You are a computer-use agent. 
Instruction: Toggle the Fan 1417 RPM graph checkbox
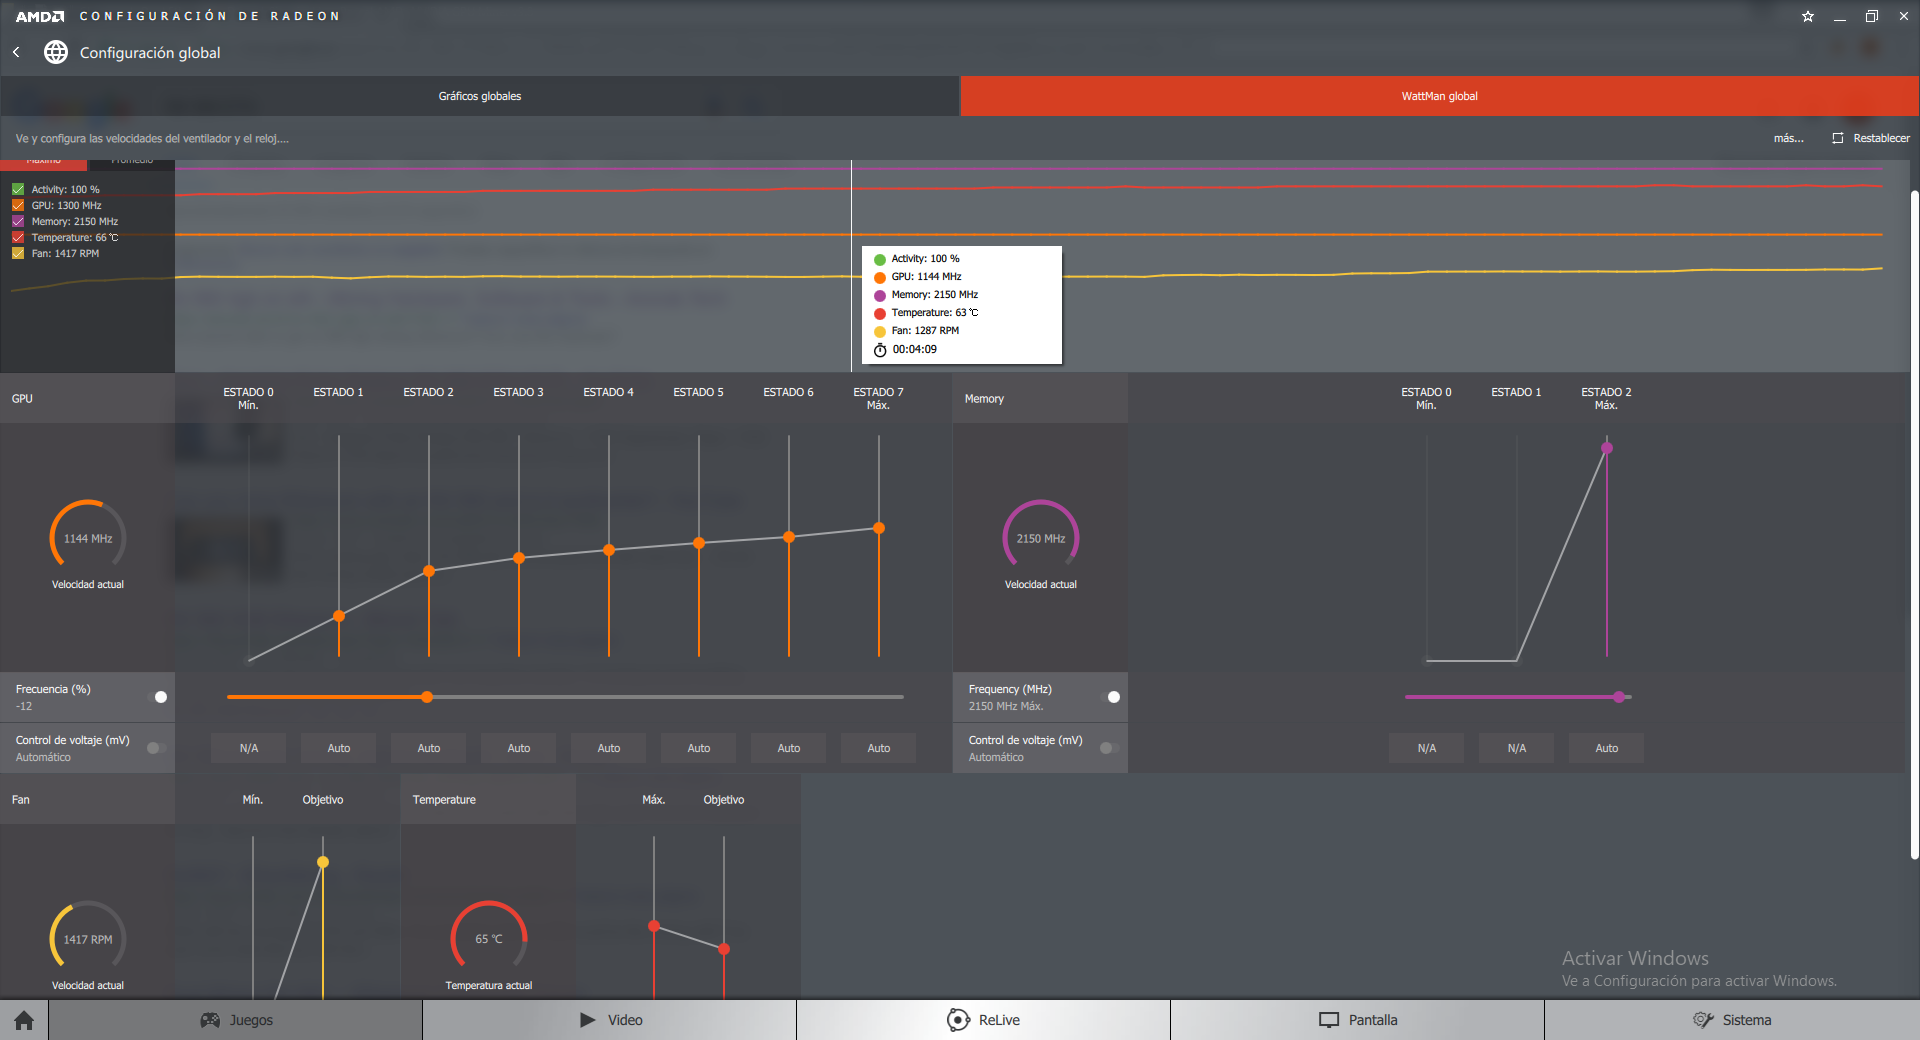18,253
